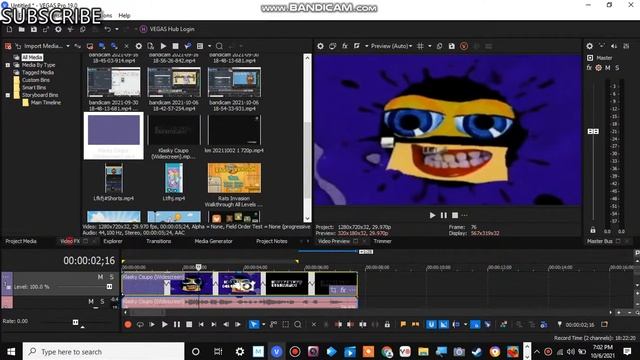Click the search media magnifier icon
This screenshot has height=360, width=640.
(x=219, y=46)
